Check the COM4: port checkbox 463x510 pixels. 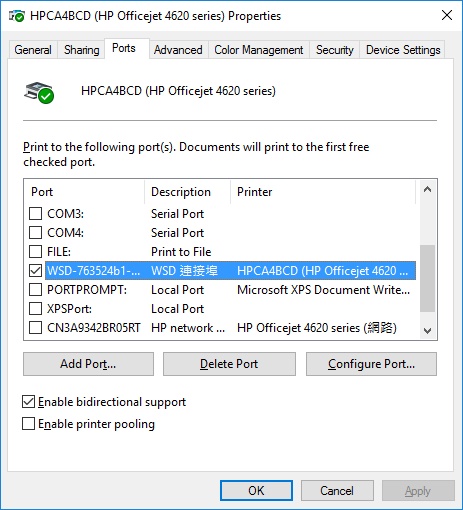click(35, 233)
